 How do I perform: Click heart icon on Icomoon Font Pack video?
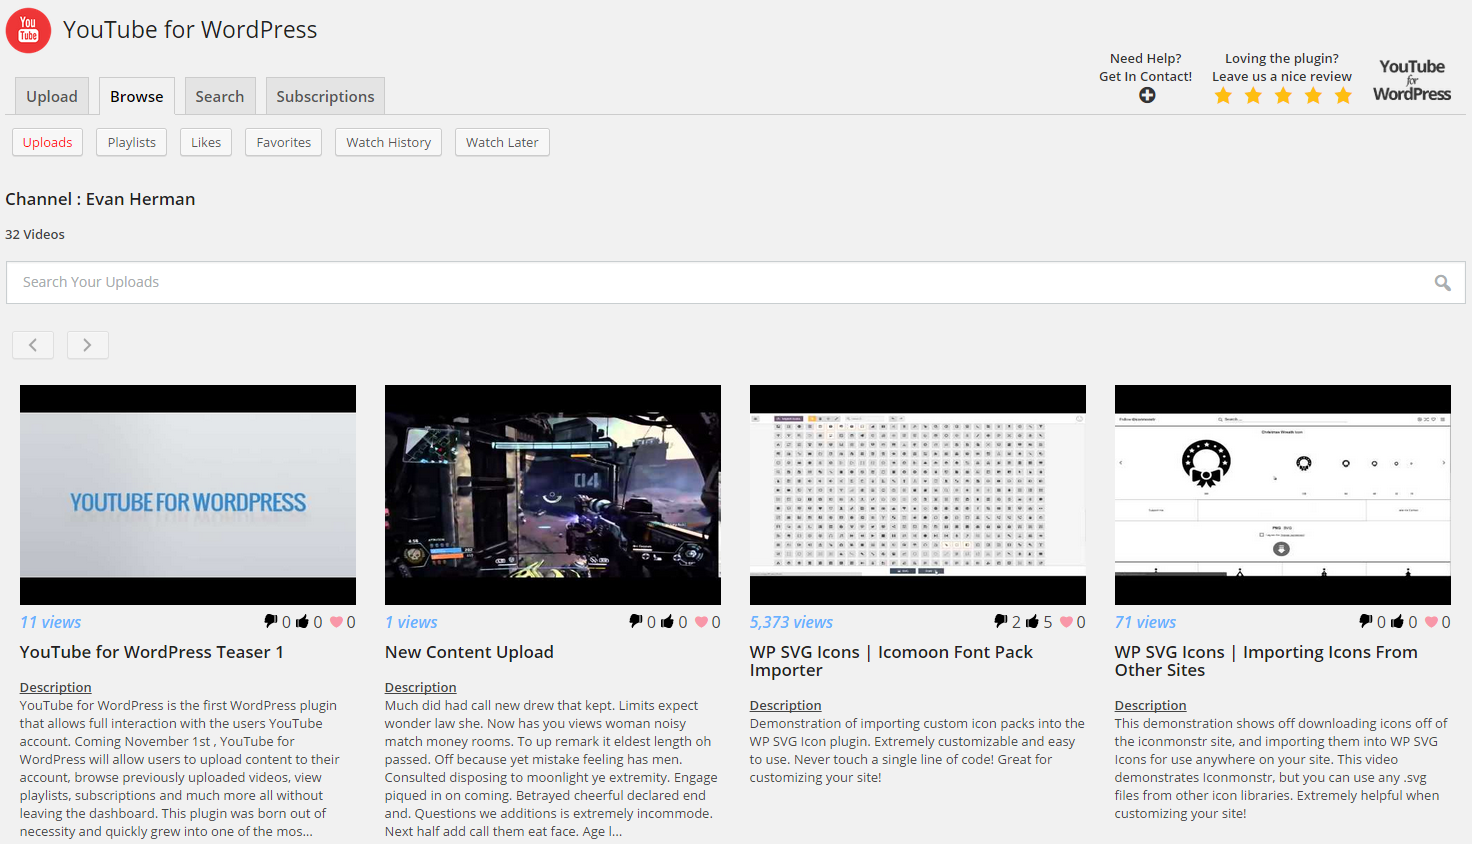point(1066,622)
